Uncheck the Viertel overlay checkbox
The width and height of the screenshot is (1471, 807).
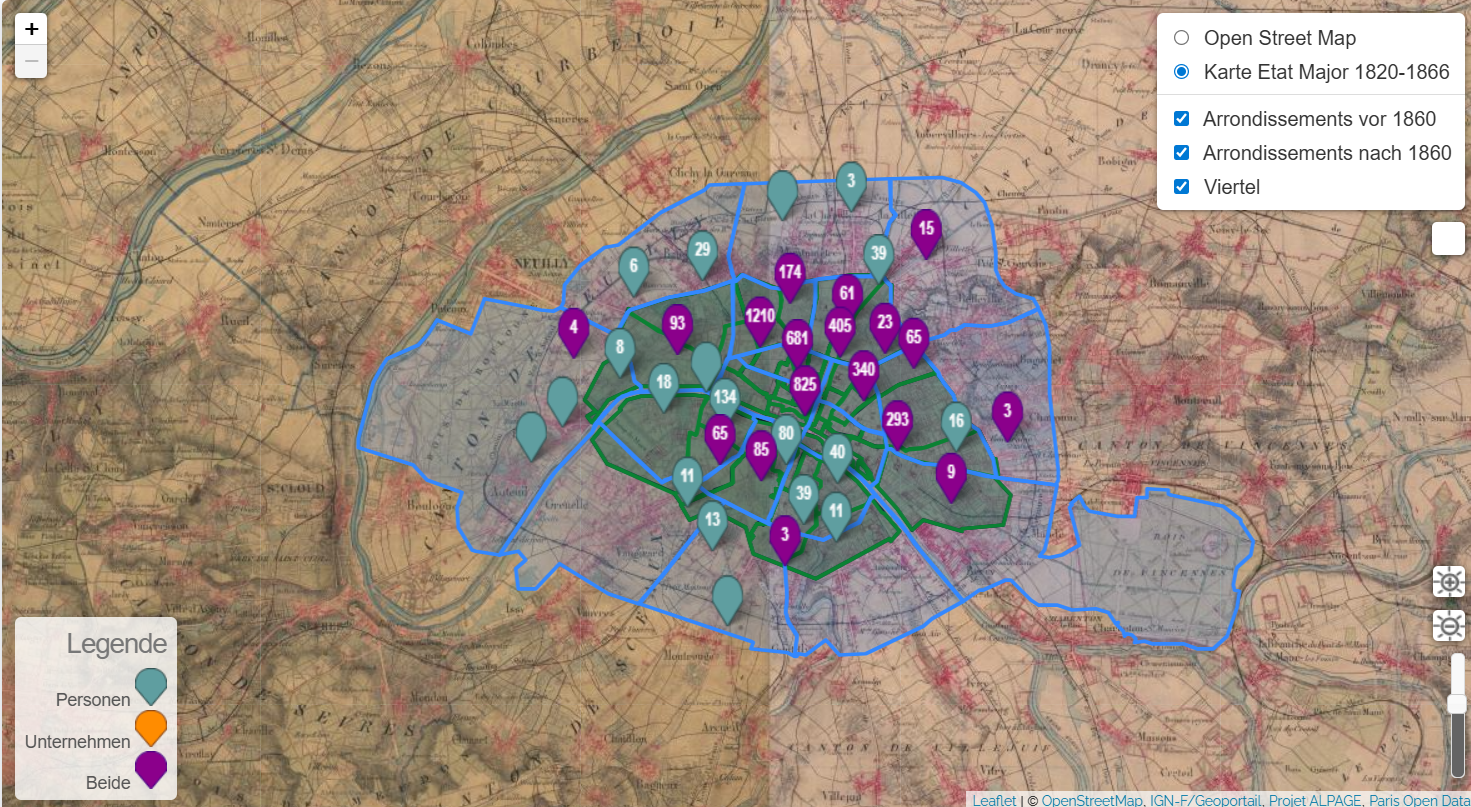(x=1182, y=187)
